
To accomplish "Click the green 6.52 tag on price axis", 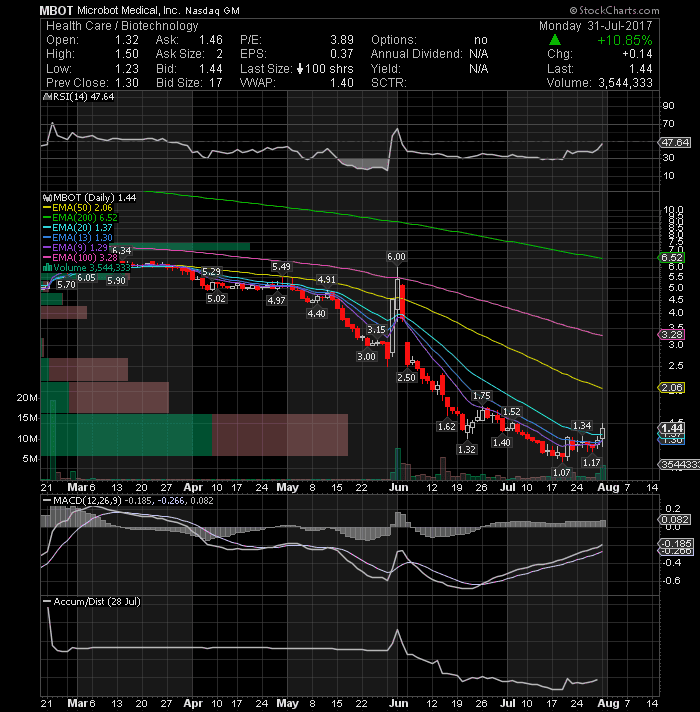I will click(672, 257).
